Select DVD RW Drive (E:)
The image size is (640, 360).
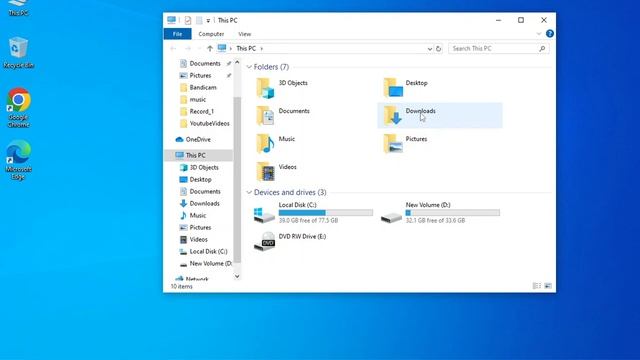tap(290, 241)
